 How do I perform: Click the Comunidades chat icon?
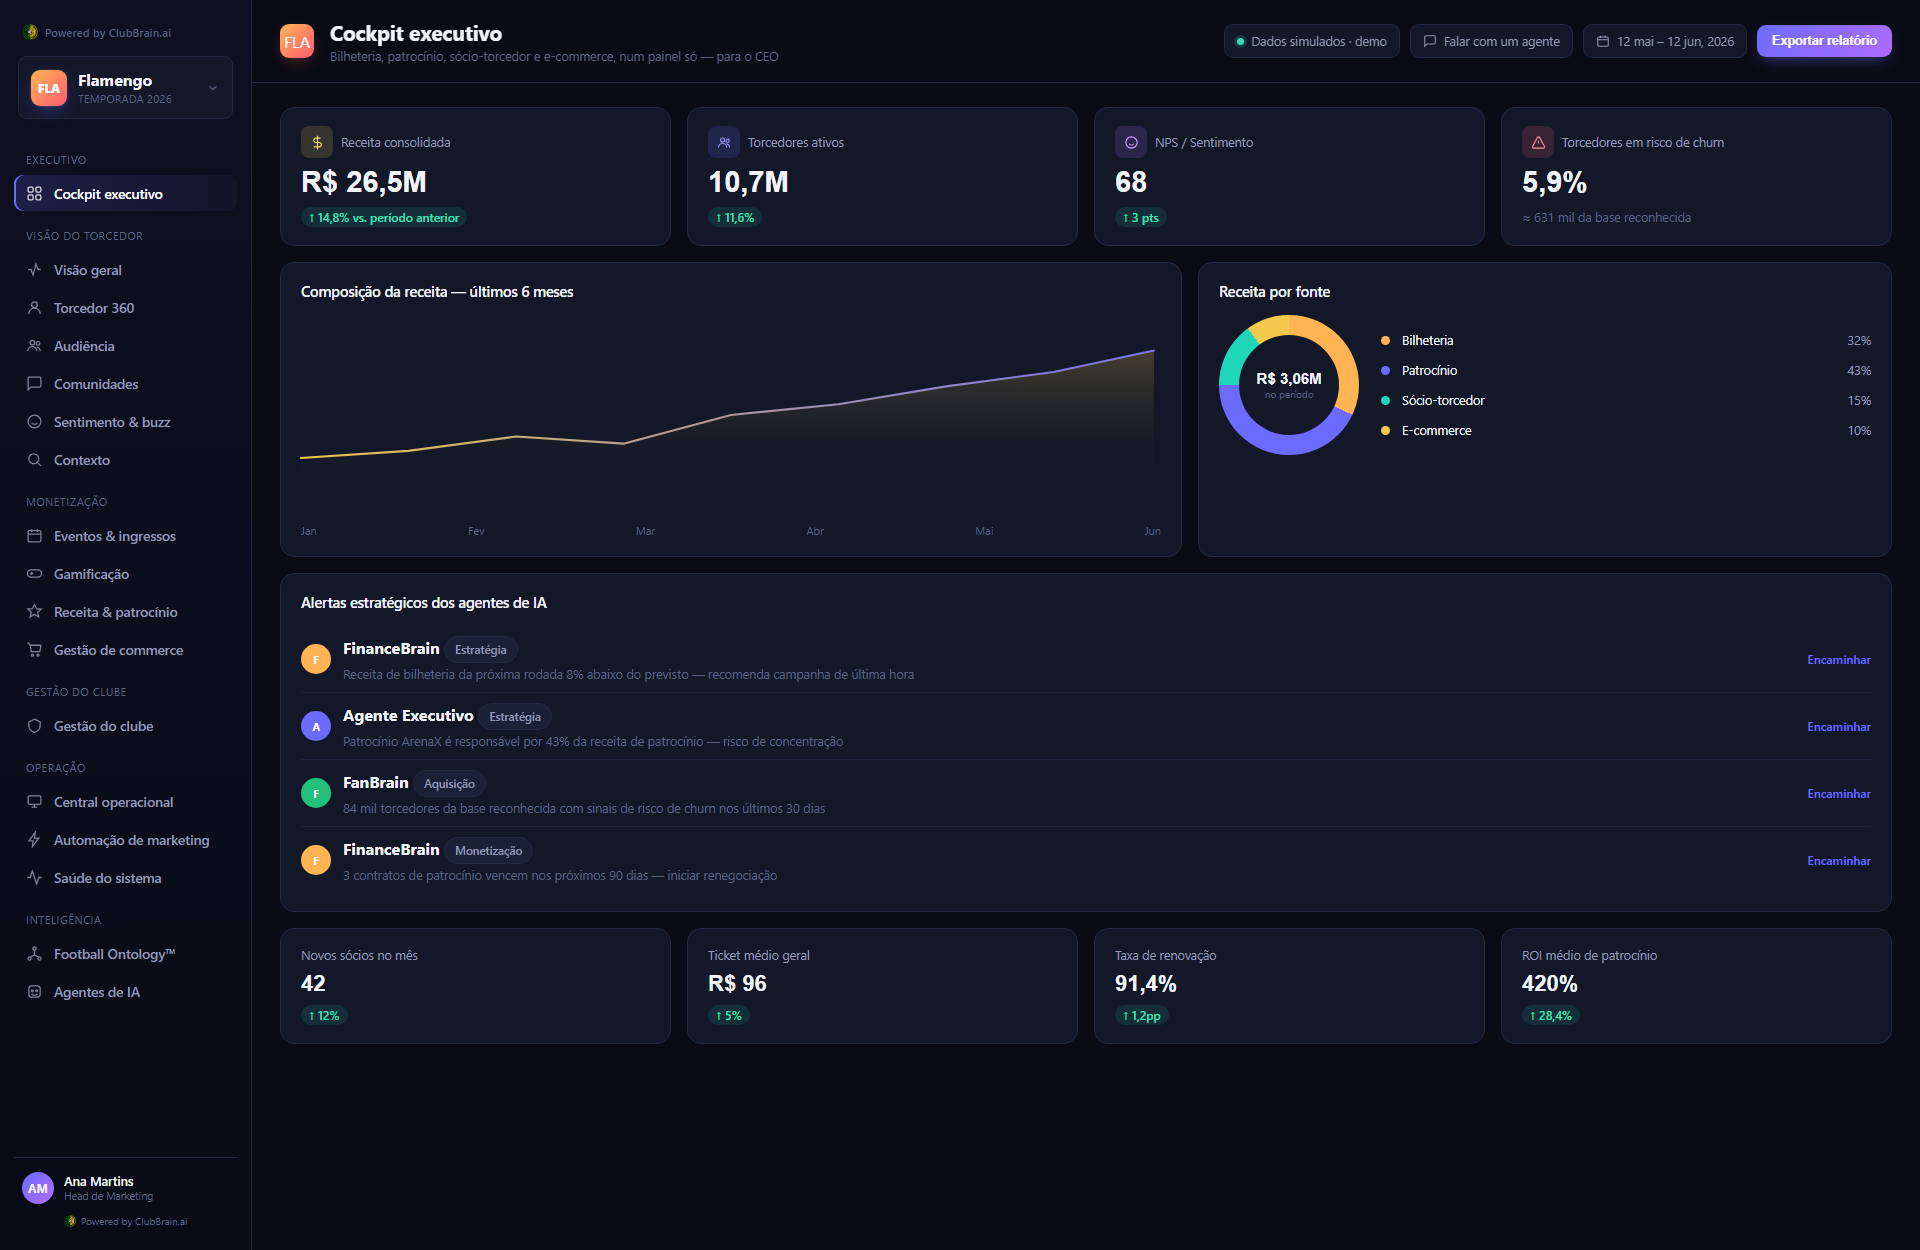(x=34, y=384)
